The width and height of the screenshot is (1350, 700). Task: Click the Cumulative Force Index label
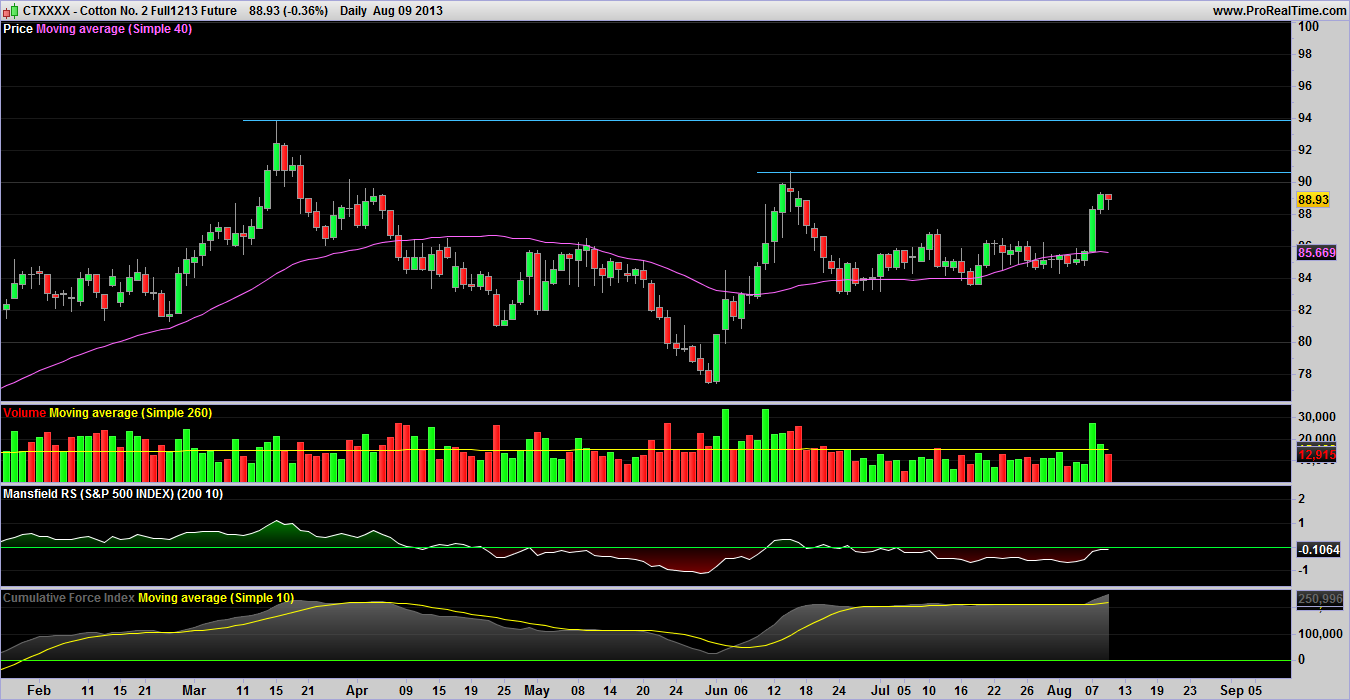(x=69, y=597)
